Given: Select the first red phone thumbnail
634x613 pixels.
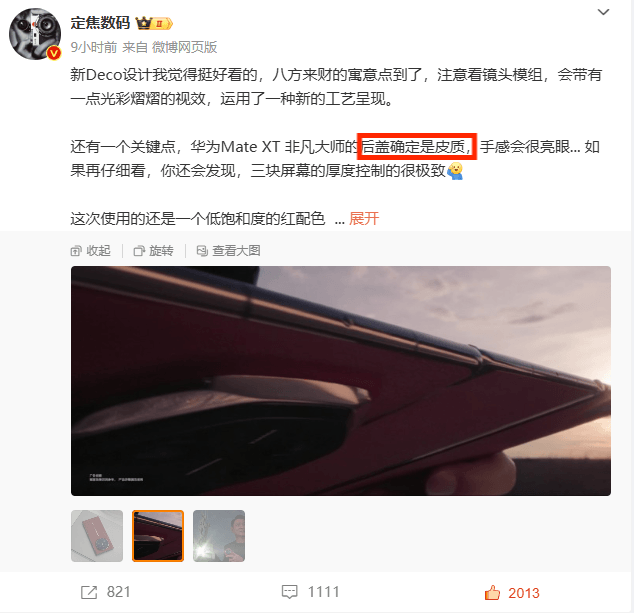Looking at the screenshot, I should pos(97,536).
